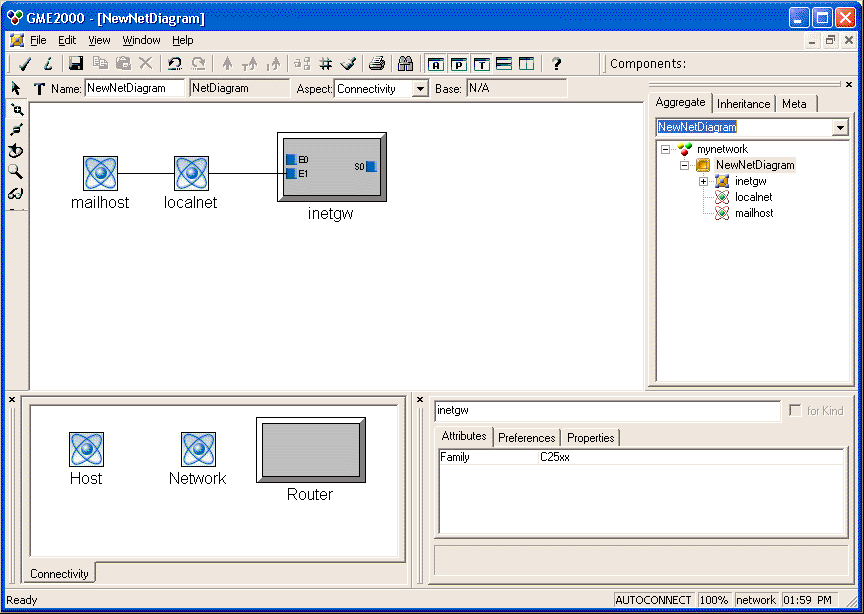Select the Aggregate tab
The height and width of the screenshot is (614, 864).
coord(681,103)
